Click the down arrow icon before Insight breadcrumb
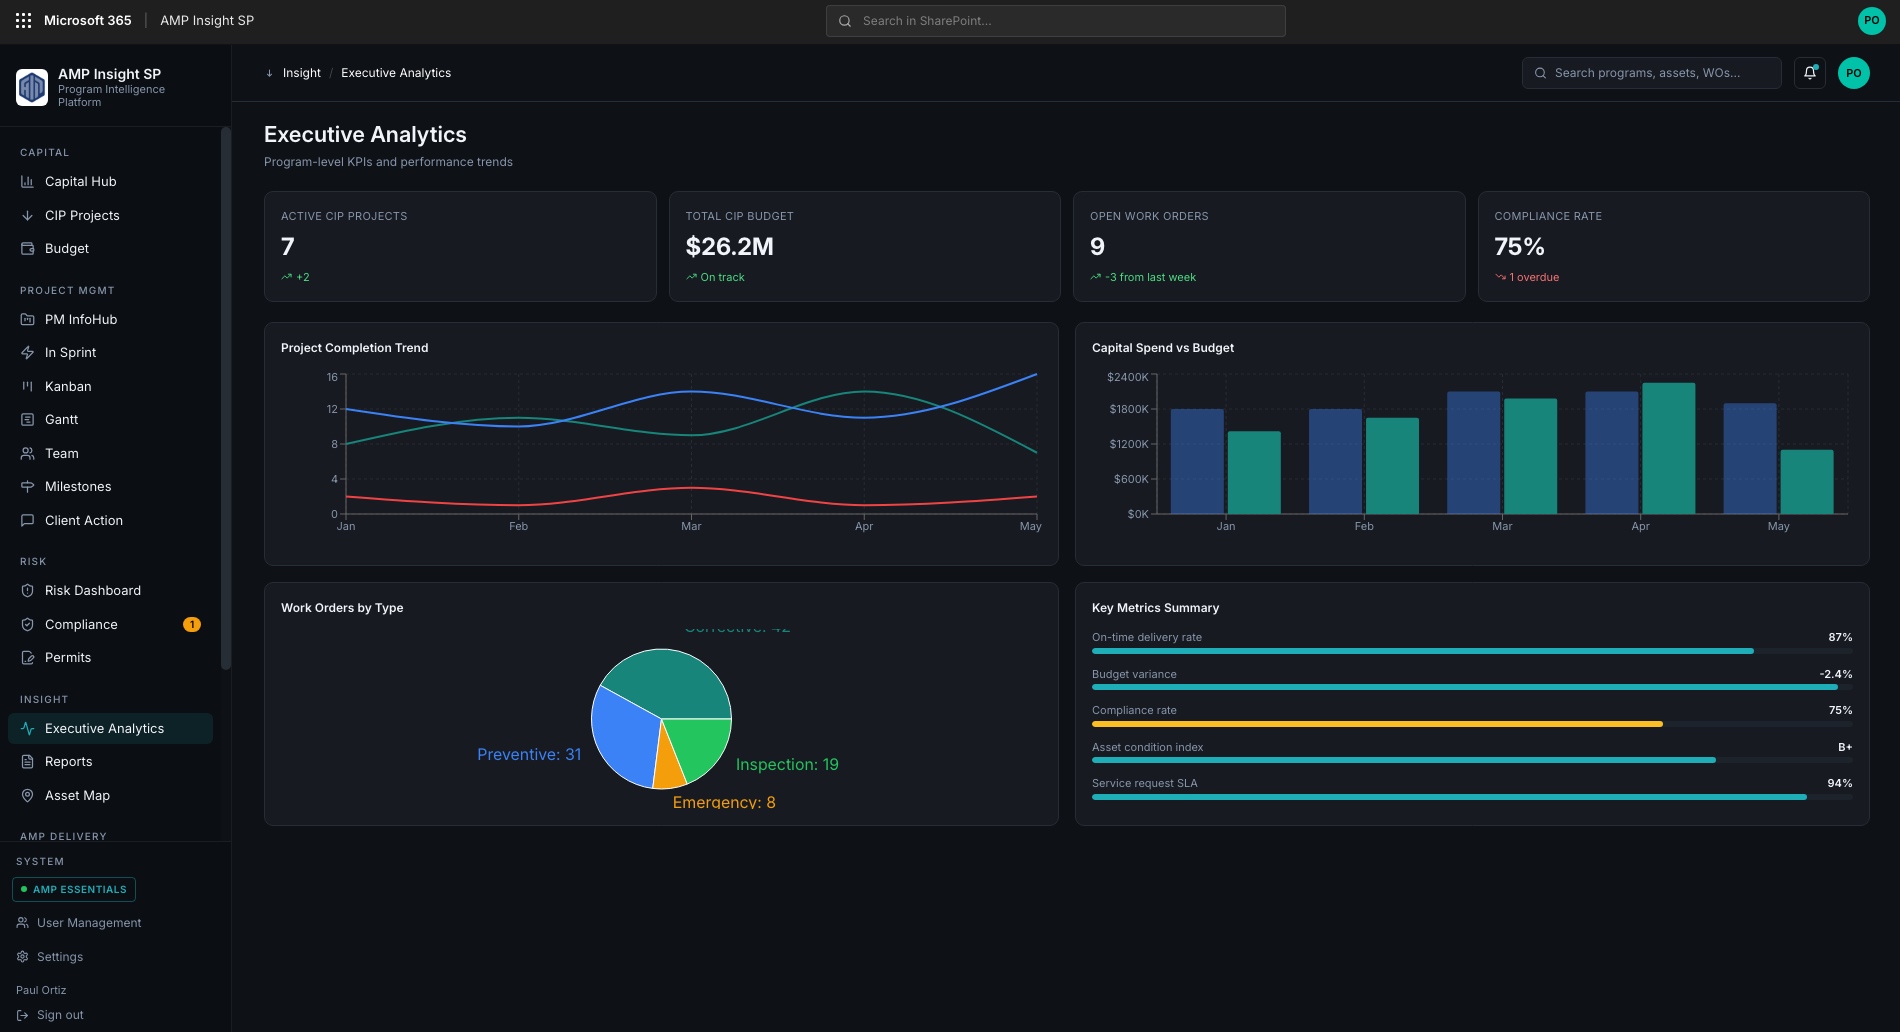This screenshot has width=1900, height=1032. (269, 73)
